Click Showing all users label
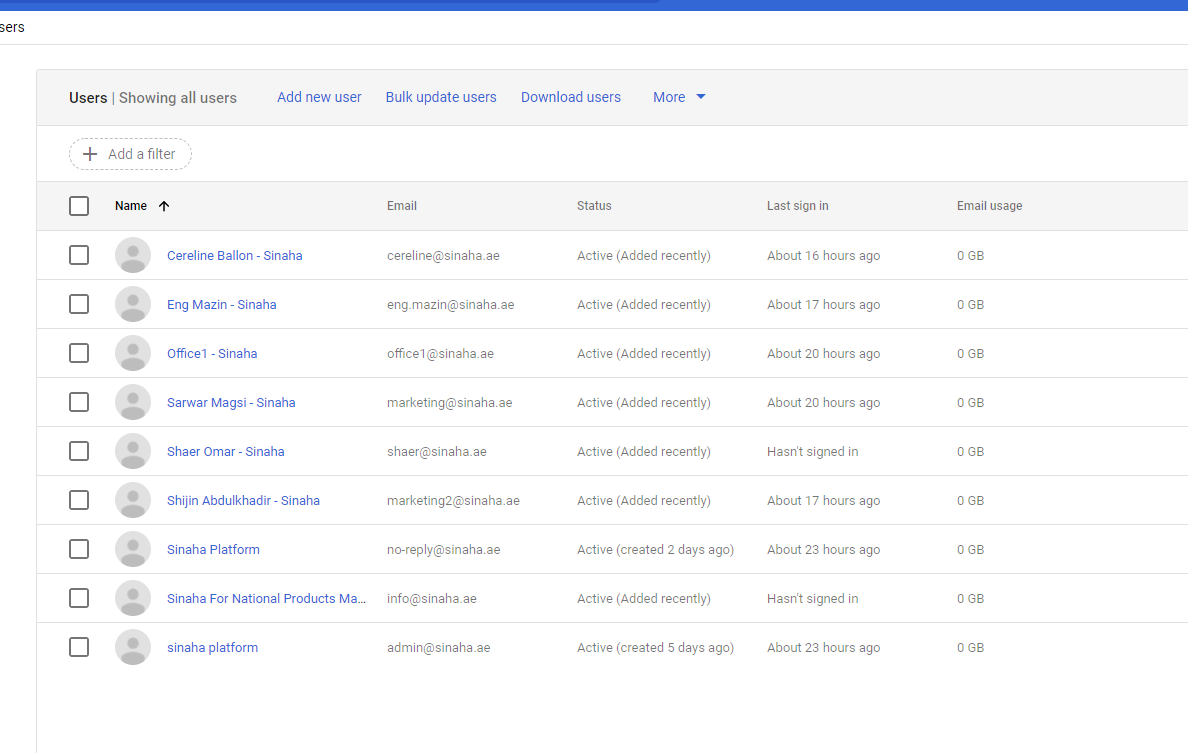1188x753 pixels. [178, 98]
